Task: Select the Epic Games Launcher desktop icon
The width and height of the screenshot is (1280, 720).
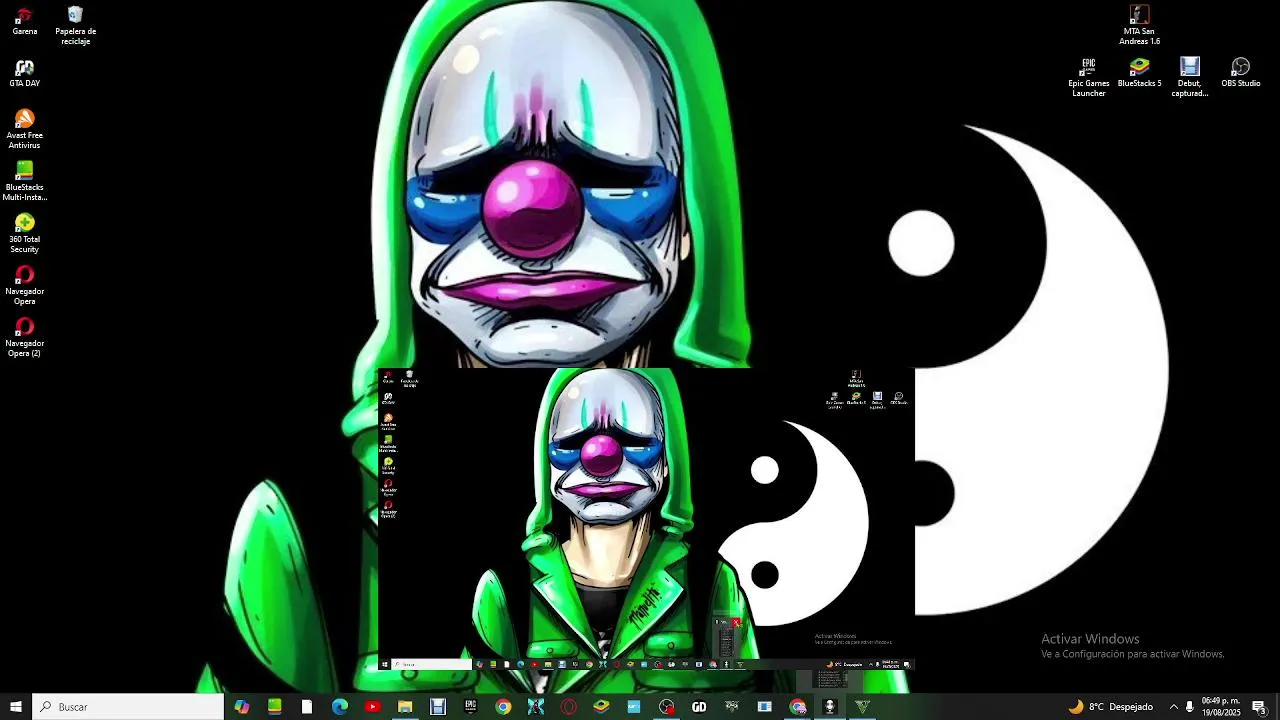Action: click(1089, 77)
